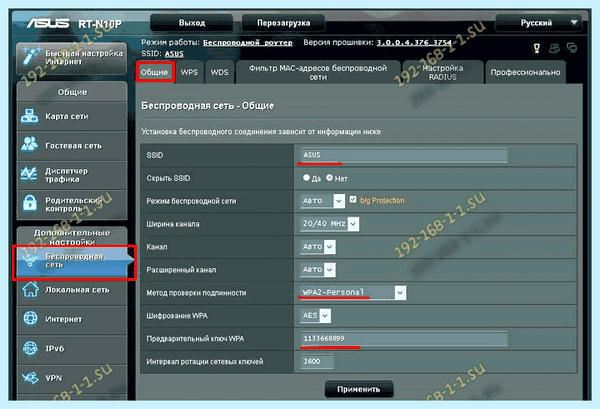600x409 pixels.
Task: Select 'Да' to hide SSID
Action: 306,178
